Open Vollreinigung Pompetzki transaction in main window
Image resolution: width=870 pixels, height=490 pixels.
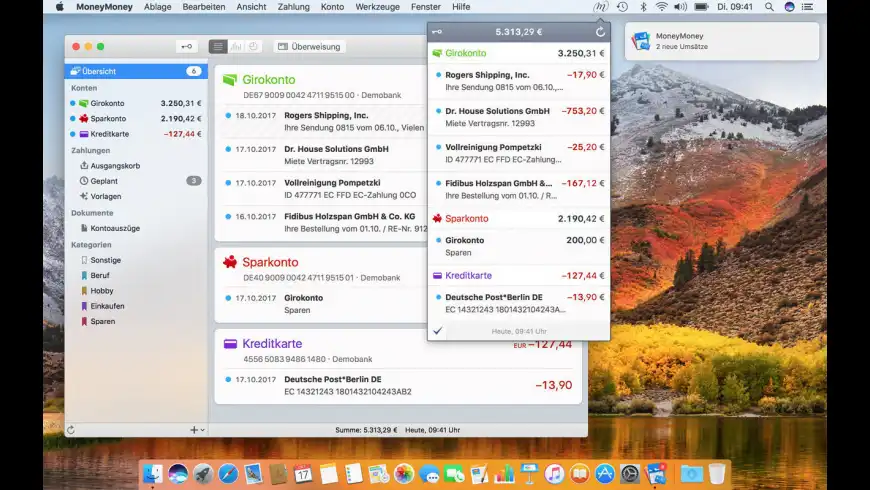321,189
